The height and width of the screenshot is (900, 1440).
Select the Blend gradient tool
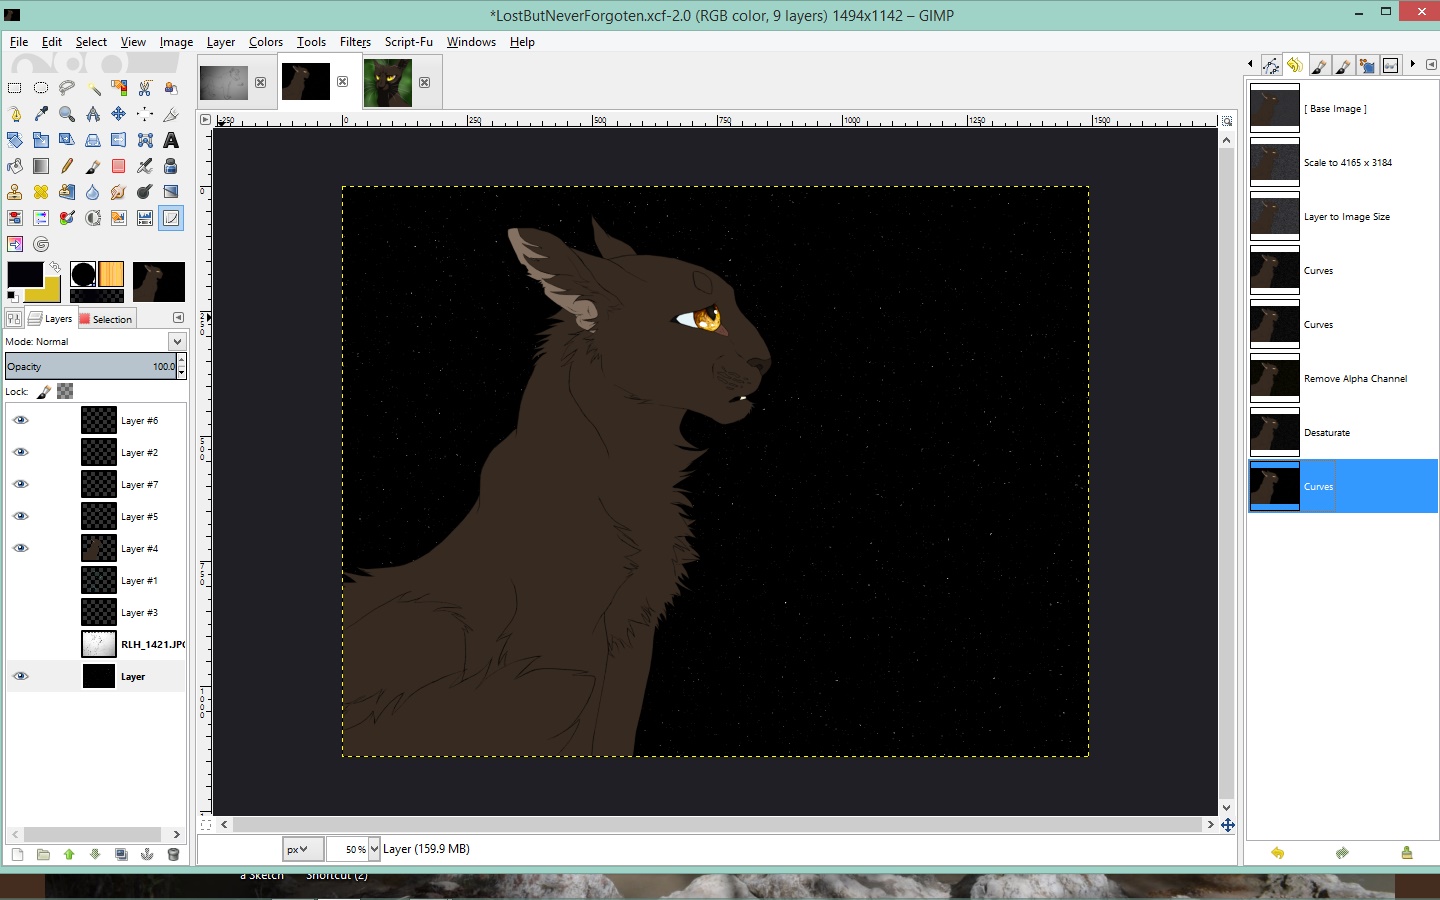[x=41, y=166]
